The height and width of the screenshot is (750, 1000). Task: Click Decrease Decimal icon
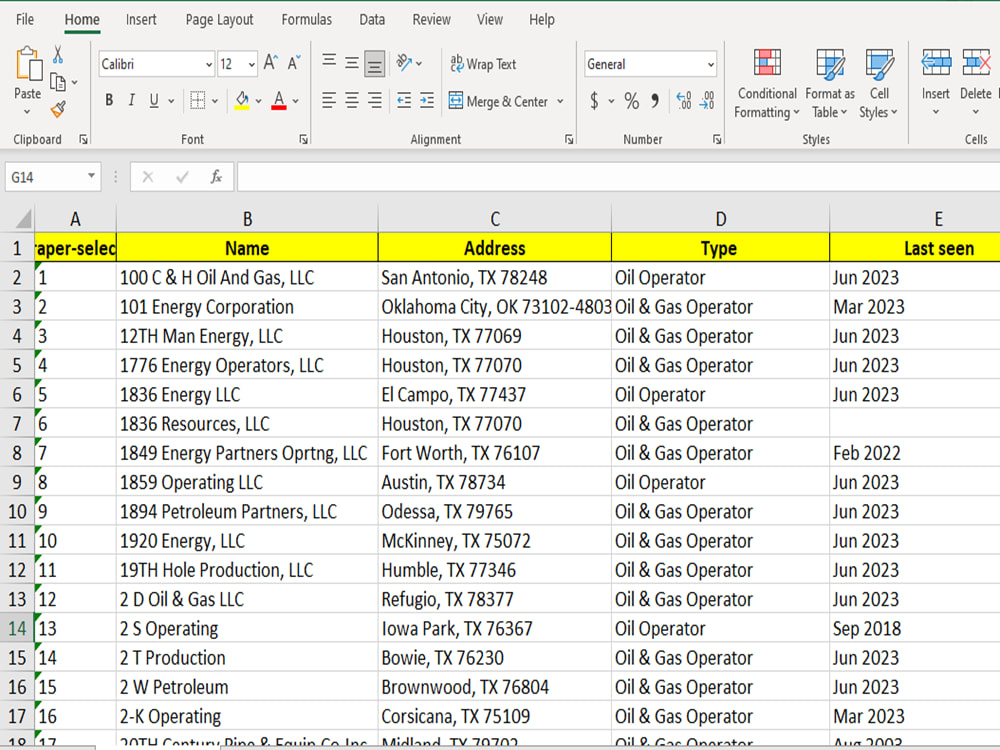tap(707, 101)
